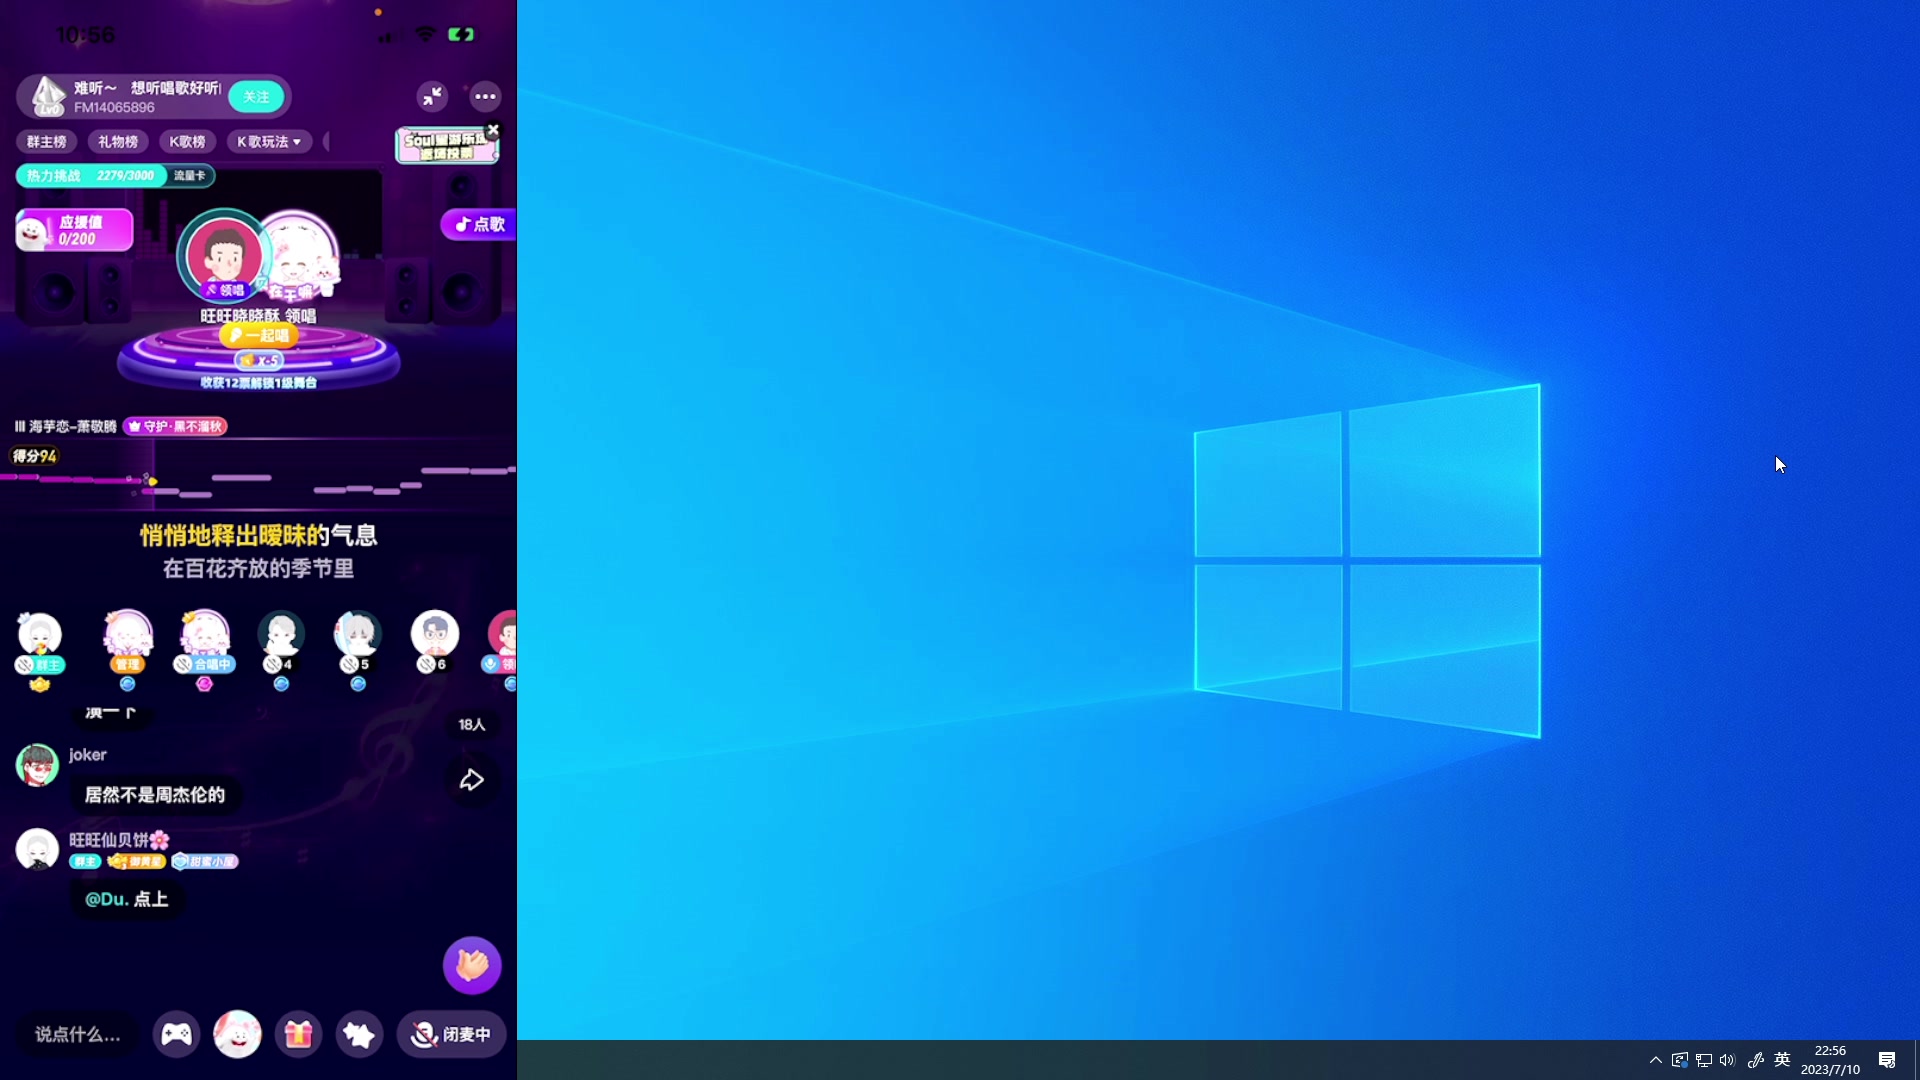Close the Soul星游乐场 banner
Screen dimensions: 1920x1080
tap(492, 130)
